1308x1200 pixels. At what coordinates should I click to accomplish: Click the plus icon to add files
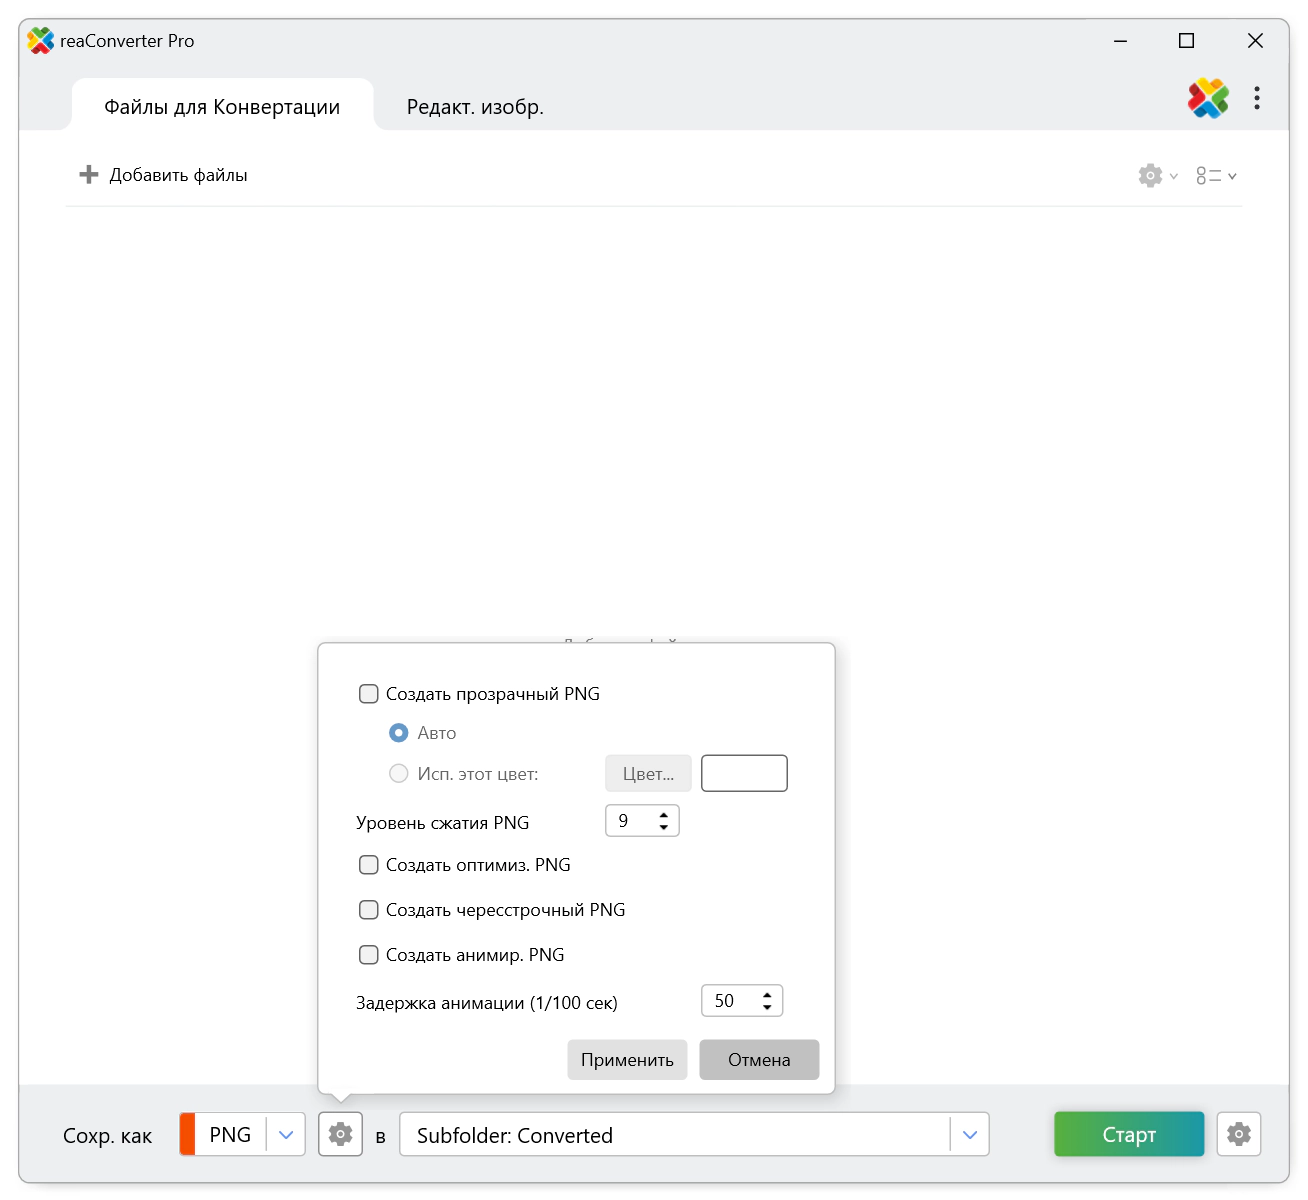(89, 175)
